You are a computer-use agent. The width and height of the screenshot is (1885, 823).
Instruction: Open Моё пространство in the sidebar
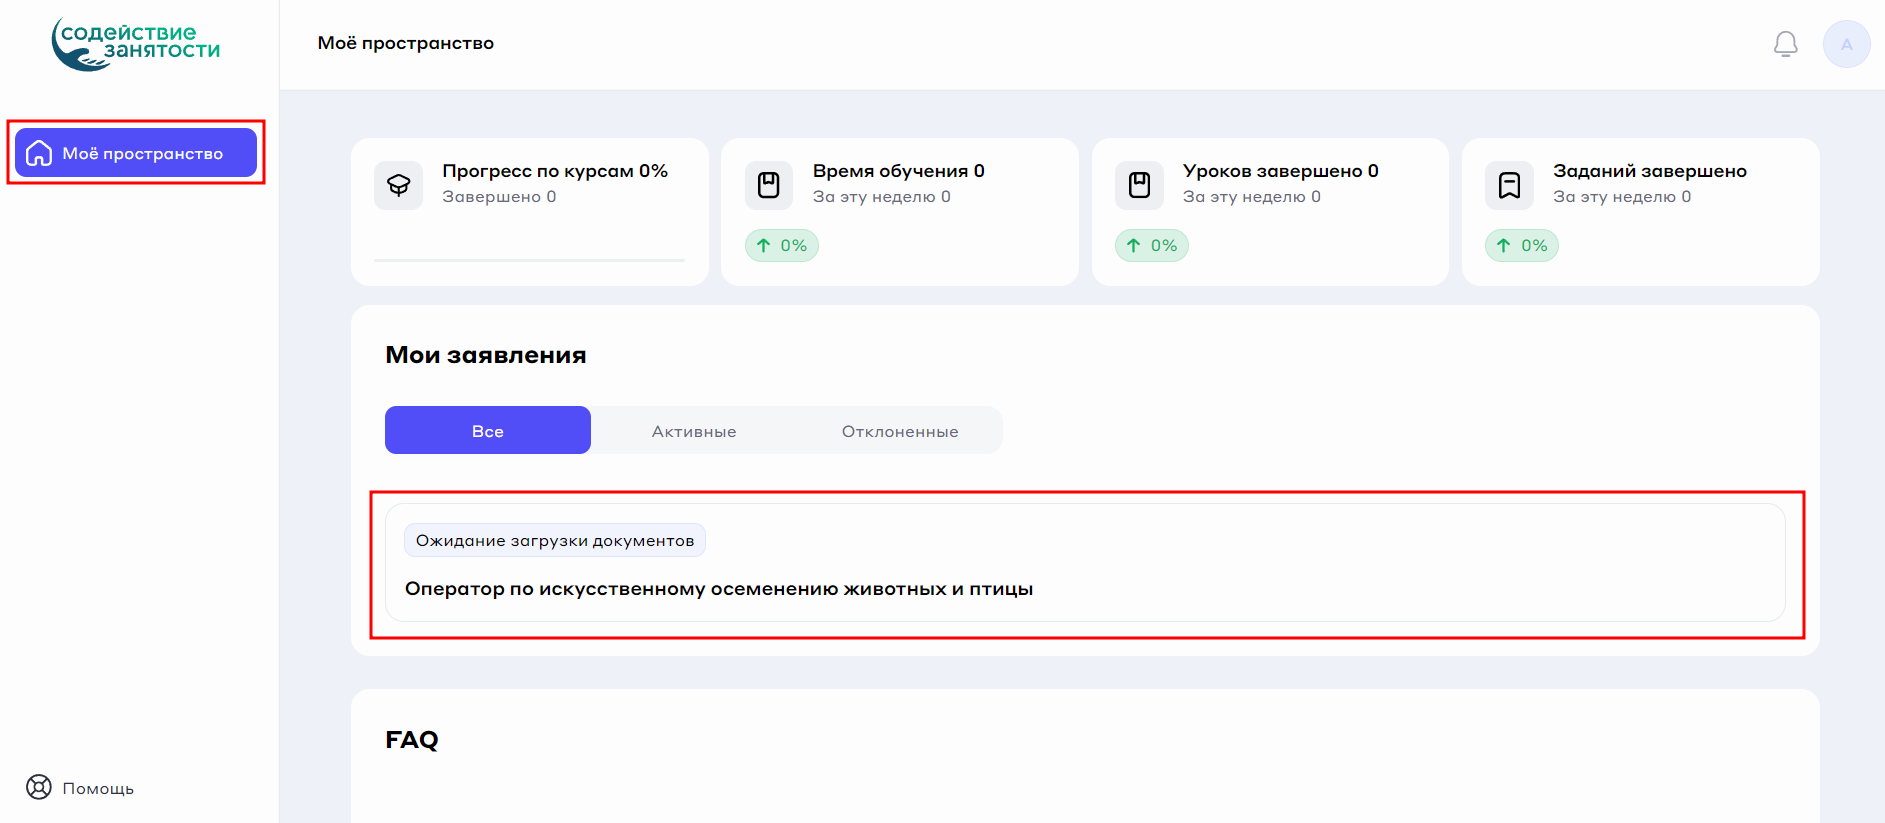142,153
